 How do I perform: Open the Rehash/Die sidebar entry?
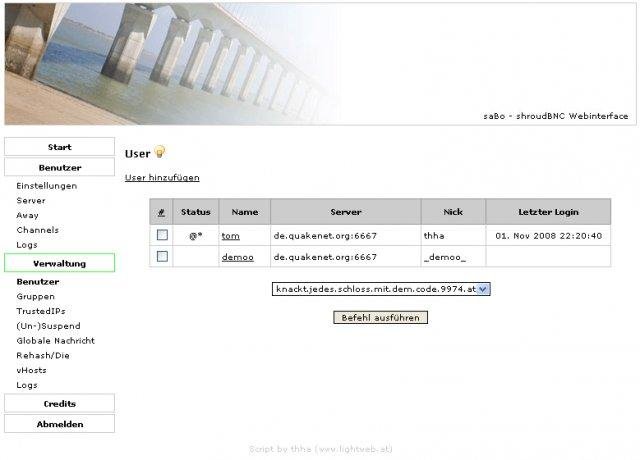(x=43, y=355)
